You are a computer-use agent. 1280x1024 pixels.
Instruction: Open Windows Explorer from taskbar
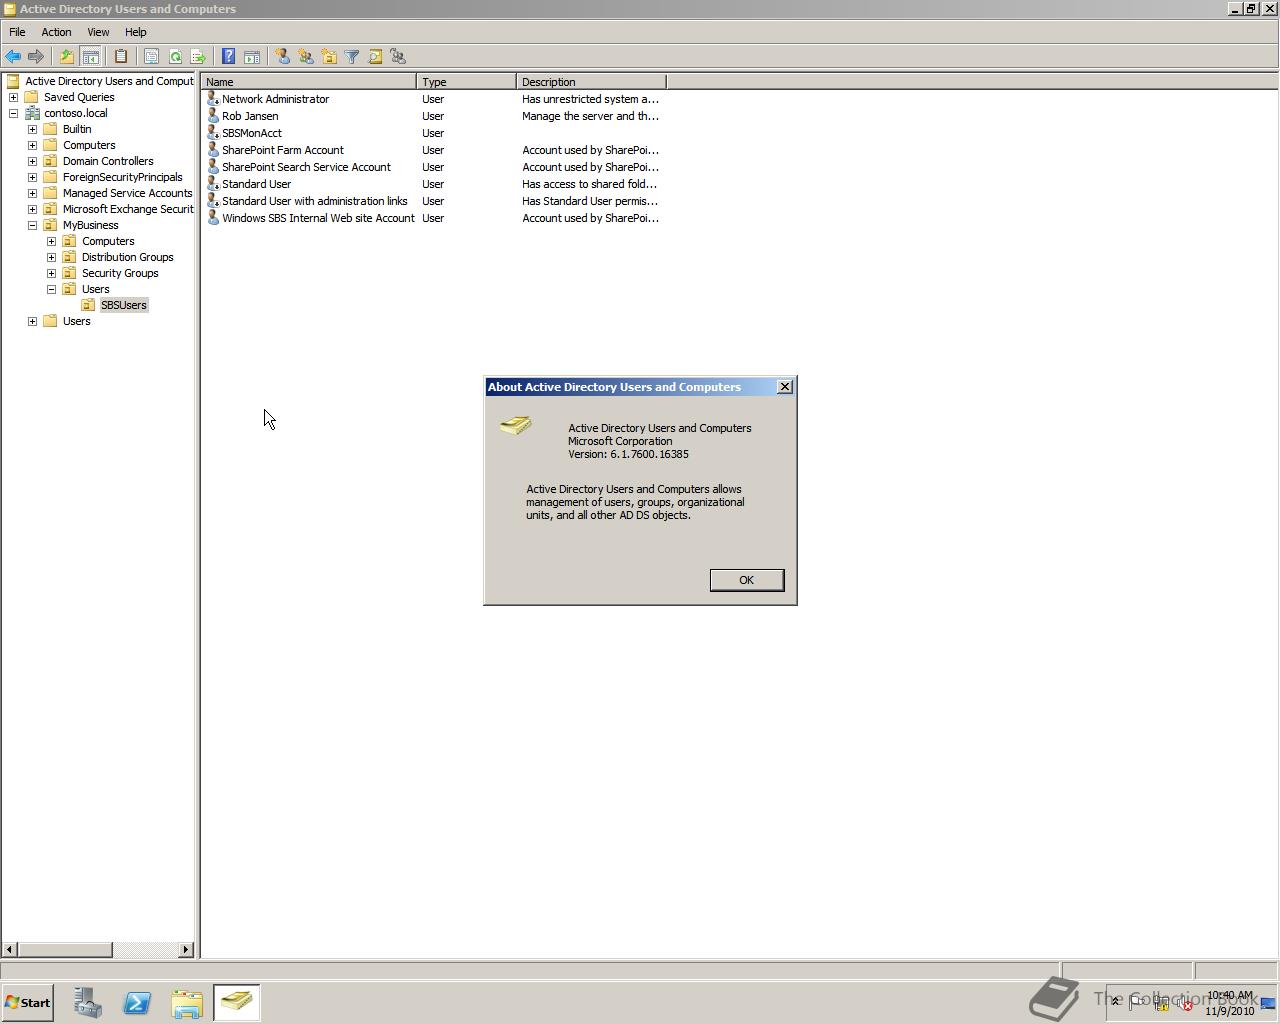tap(187, 1003)
